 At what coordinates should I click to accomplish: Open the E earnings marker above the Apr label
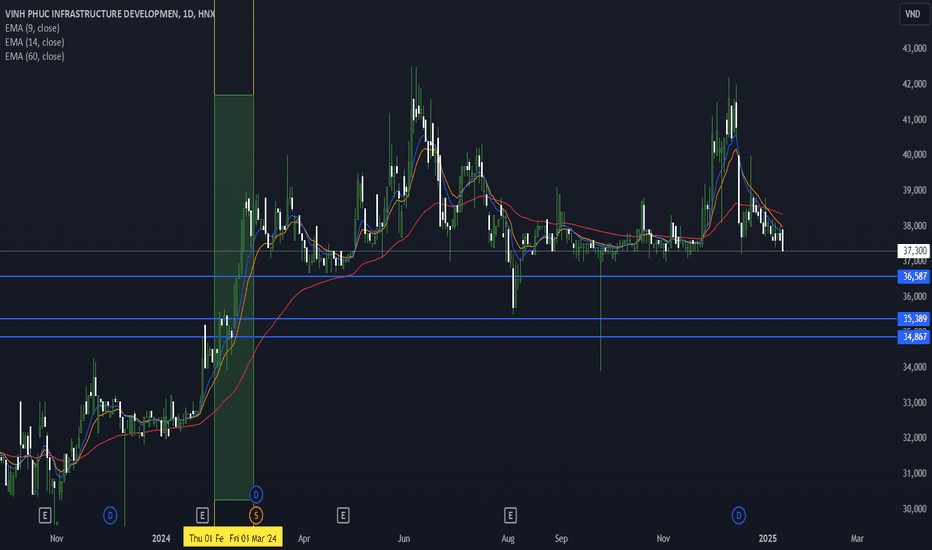pyautogui.click(x=343, y=516)
